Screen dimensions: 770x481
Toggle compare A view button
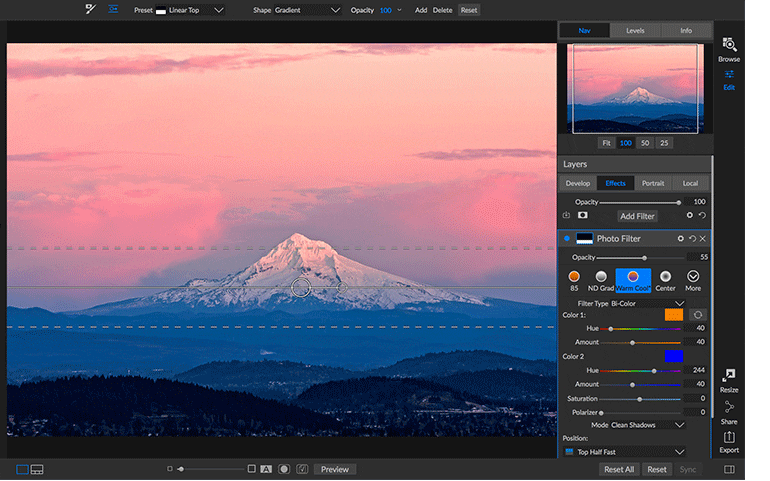point(266,469)
